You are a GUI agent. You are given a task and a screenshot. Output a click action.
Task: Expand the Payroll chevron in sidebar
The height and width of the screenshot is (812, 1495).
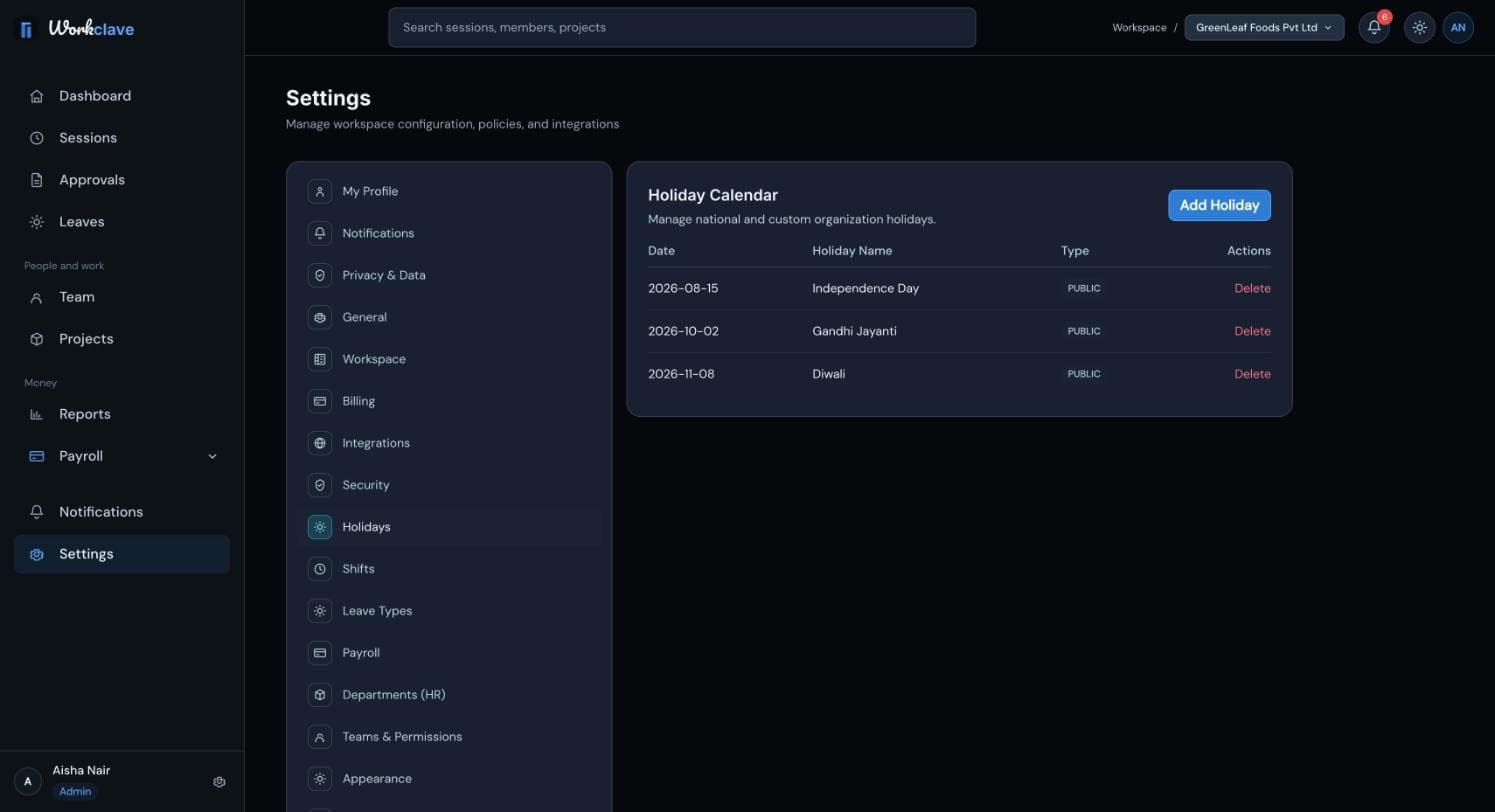pyautogui.click(x=212, y=456)
